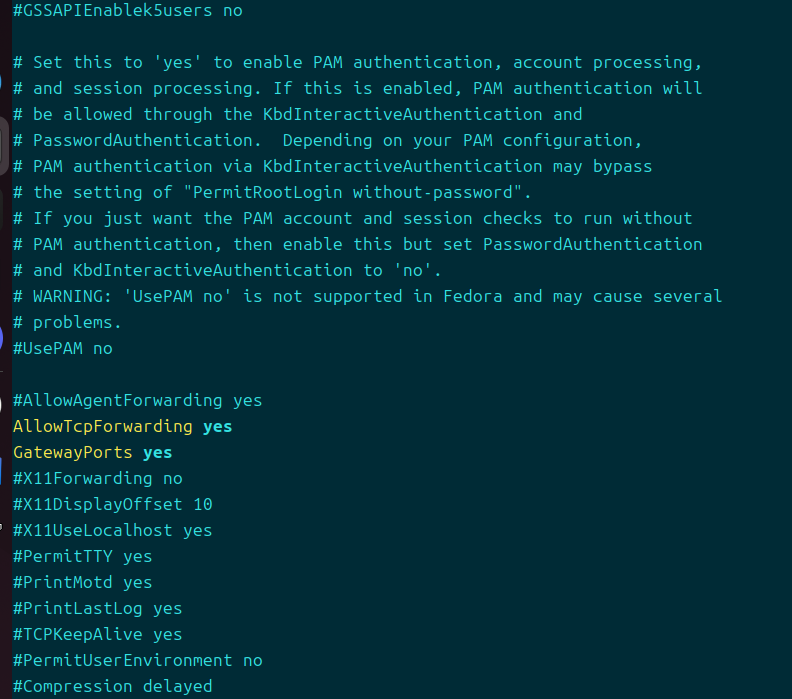Screen dimensions: 792x699
Task: Click the word WARNING in the comment
Action: pos(67,296)
